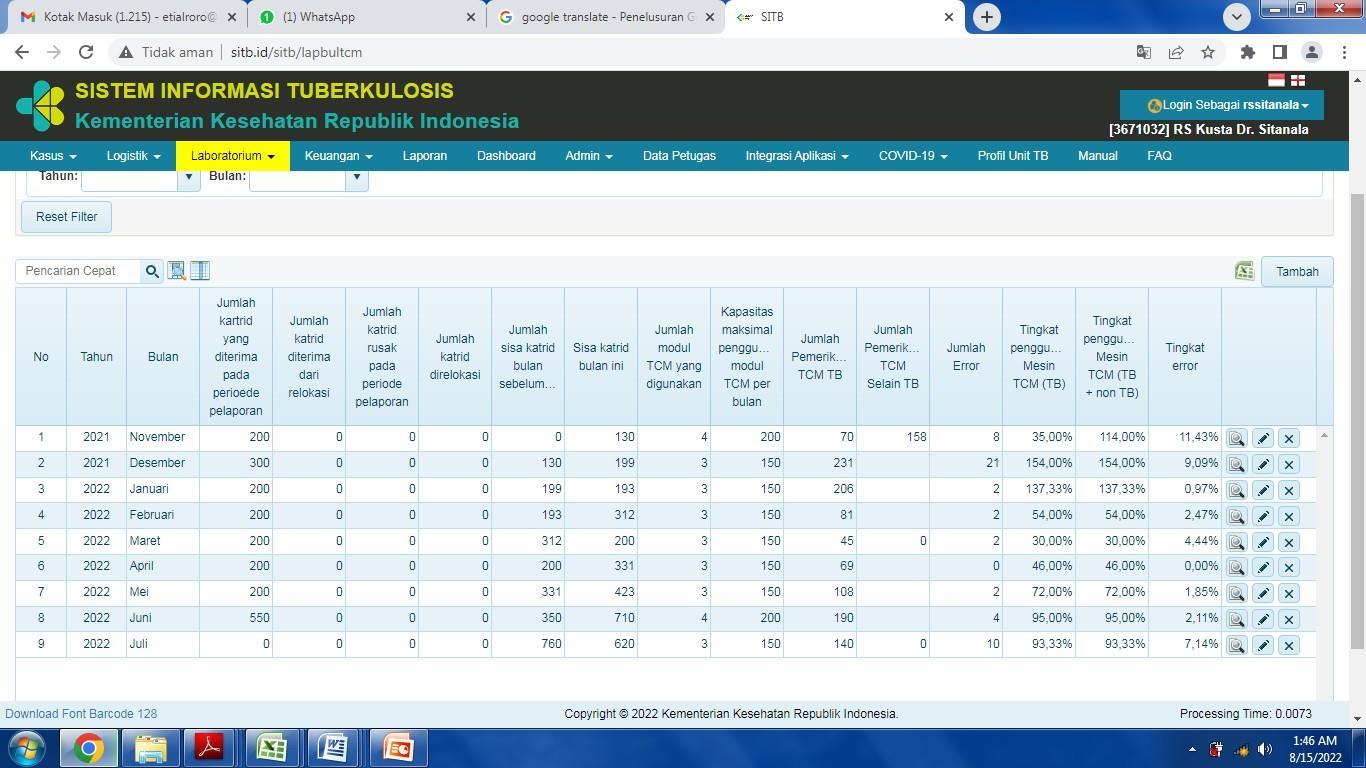This screenshot has width=1366, height=768.
Task: Open the Data Petugas page
Action: point(679,156)
